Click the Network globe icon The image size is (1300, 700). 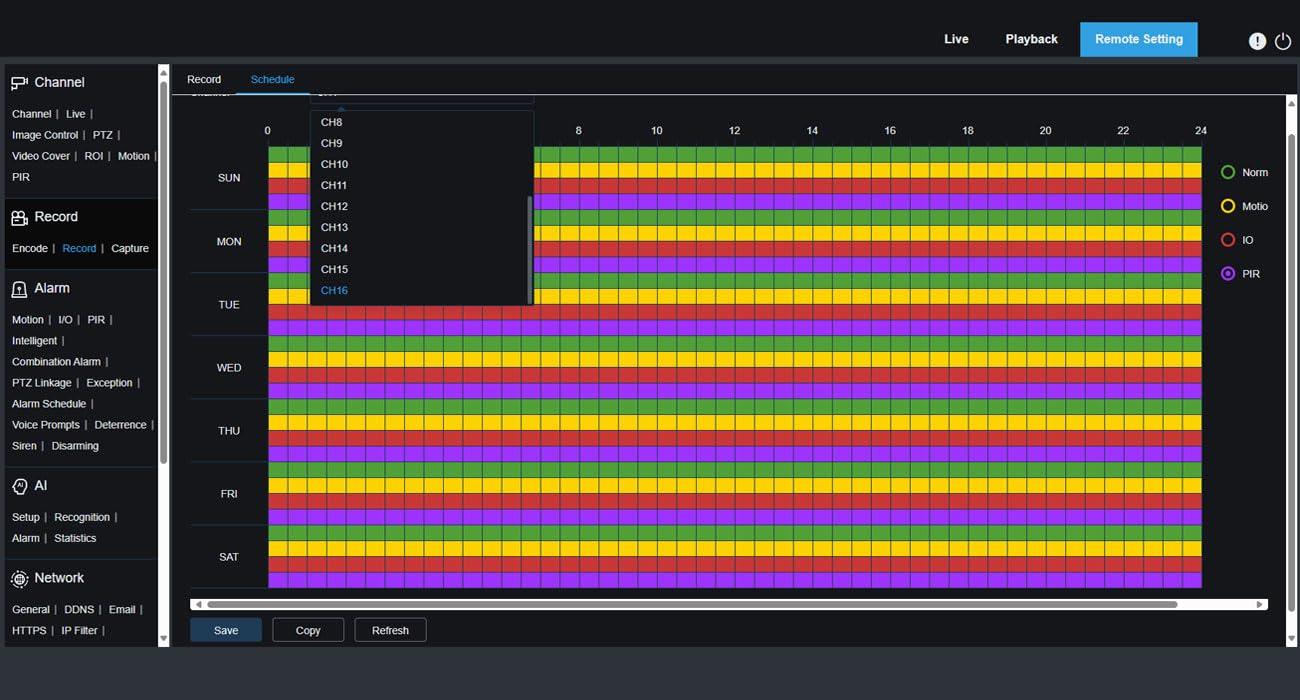(x=19, y=579)
